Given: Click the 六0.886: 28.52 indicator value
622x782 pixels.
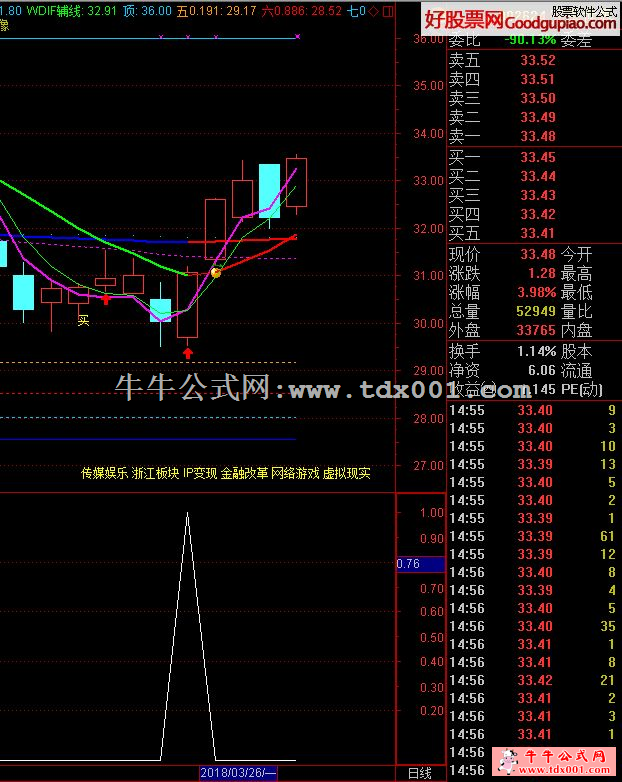Looking at the screenshot, I should pyautogui.click(x=302, y=10).
